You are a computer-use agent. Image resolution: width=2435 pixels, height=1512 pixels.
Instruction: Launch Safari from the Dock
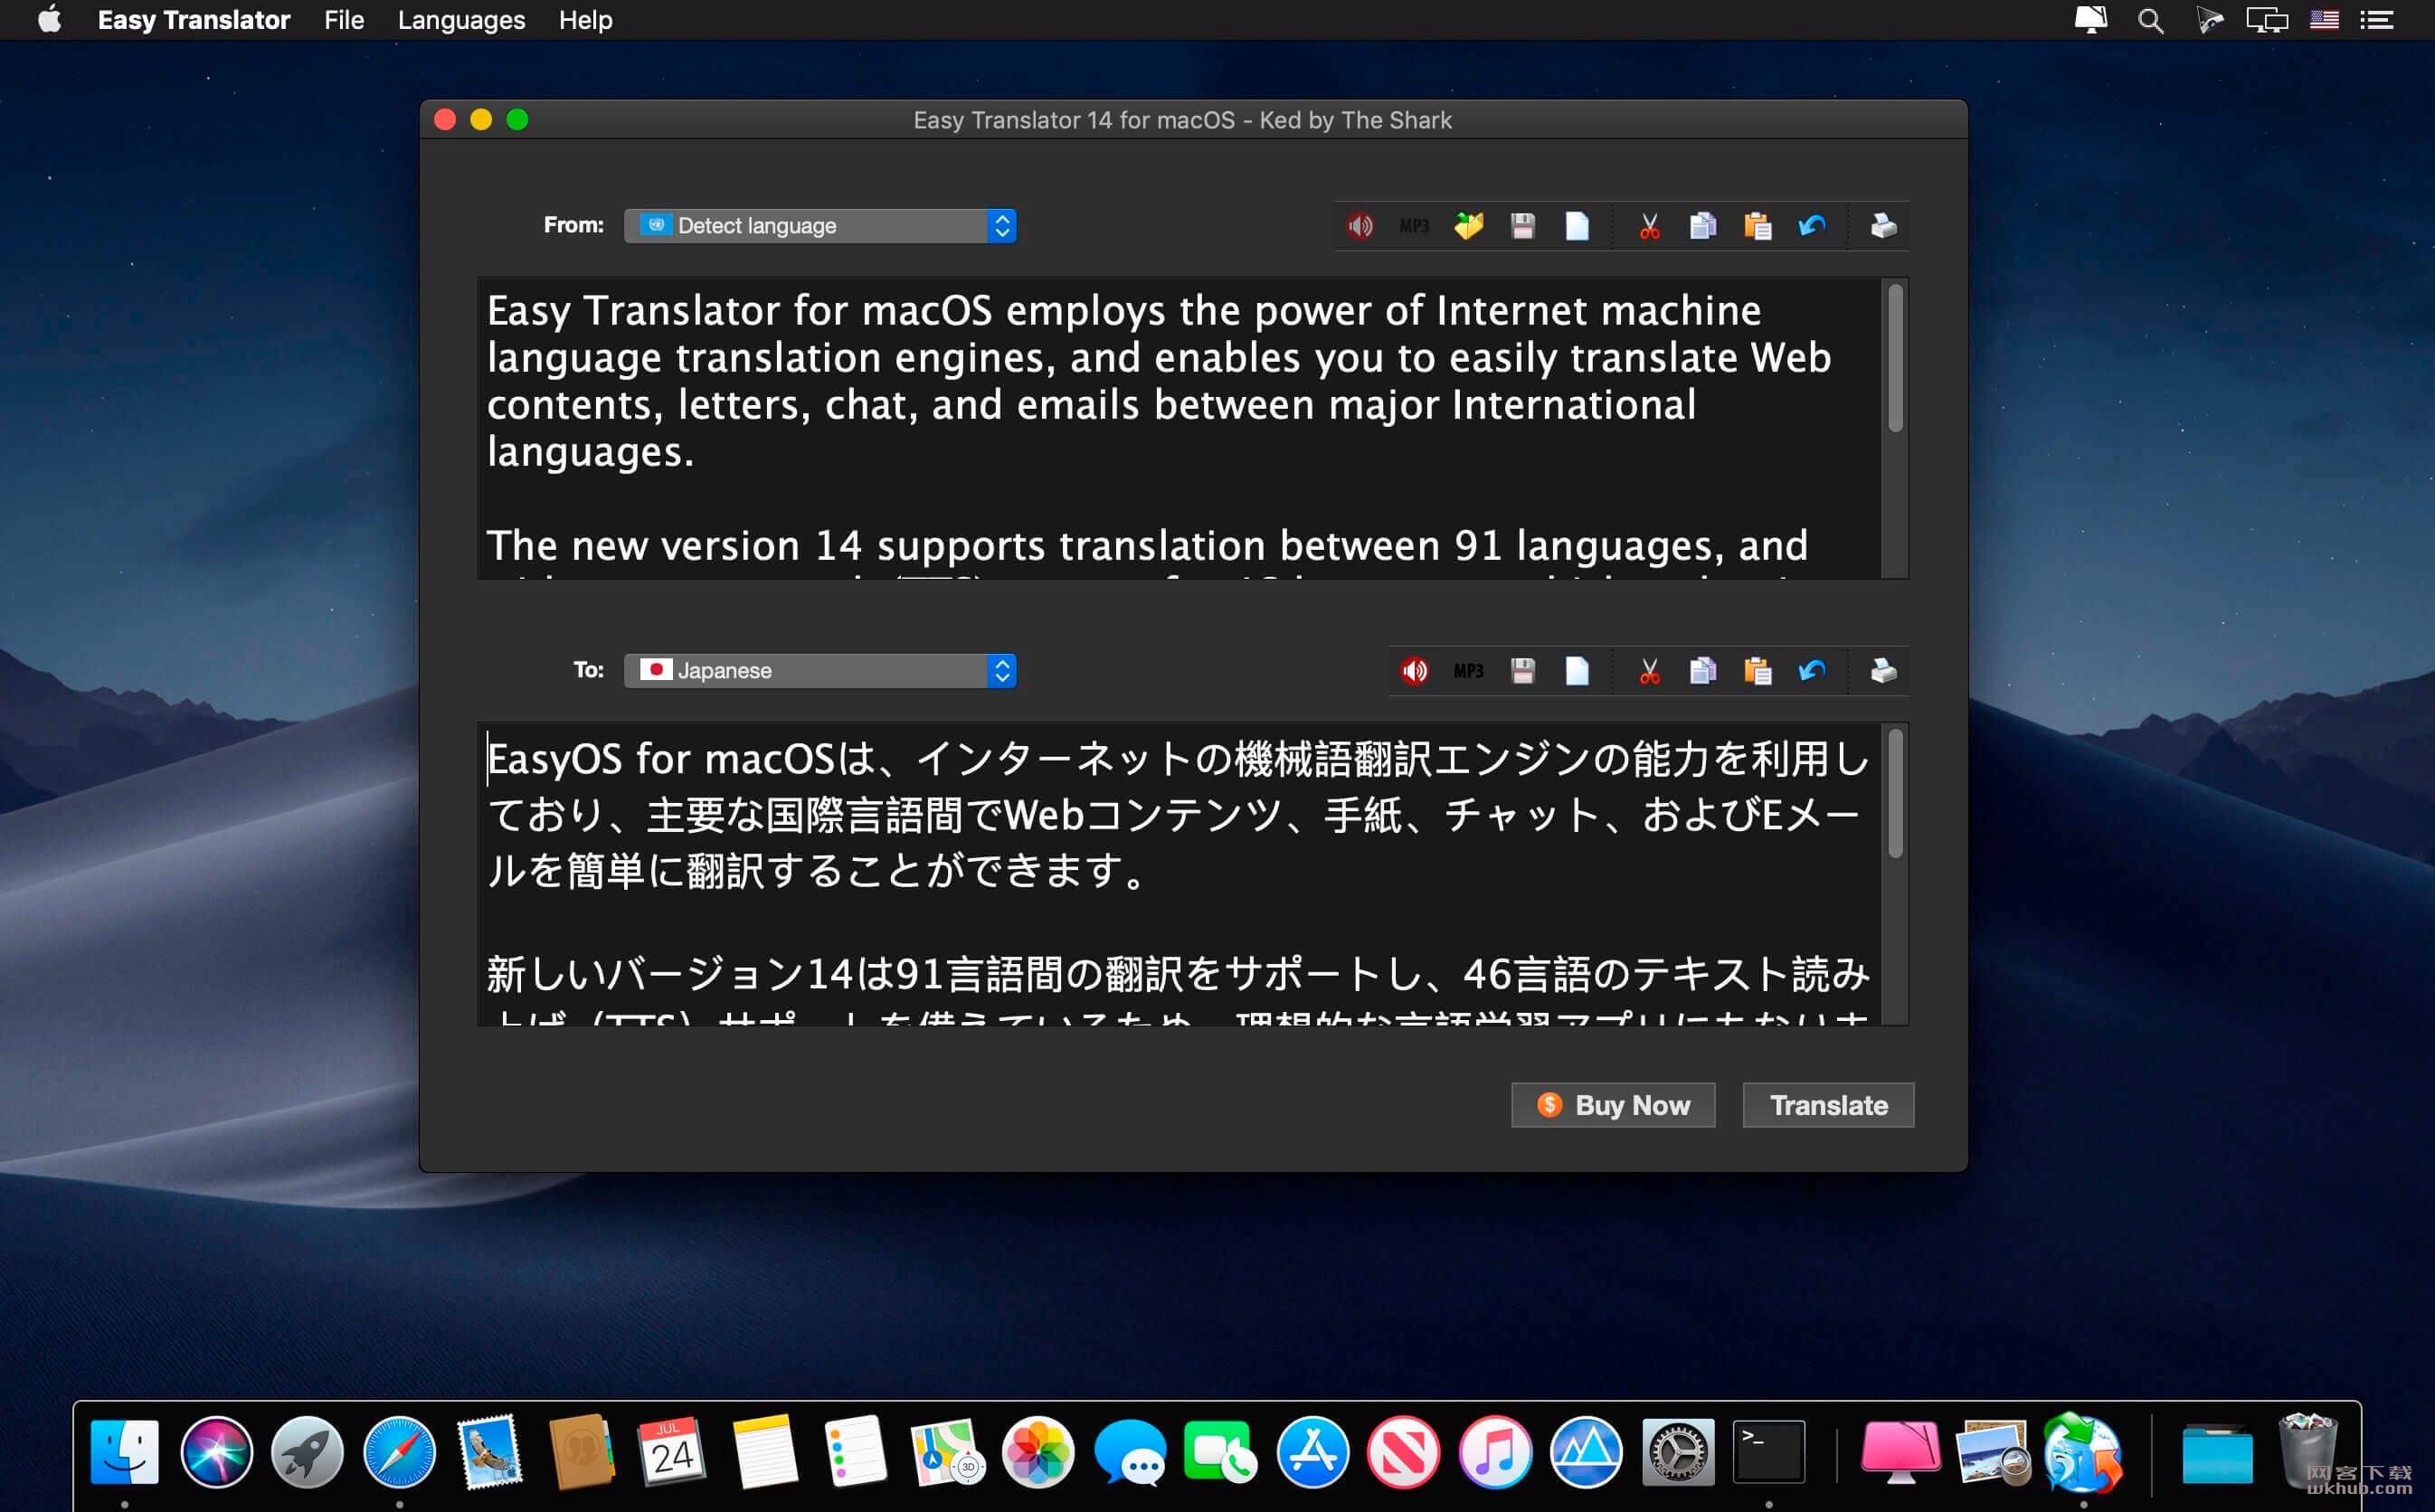(x=399, y=1452)
